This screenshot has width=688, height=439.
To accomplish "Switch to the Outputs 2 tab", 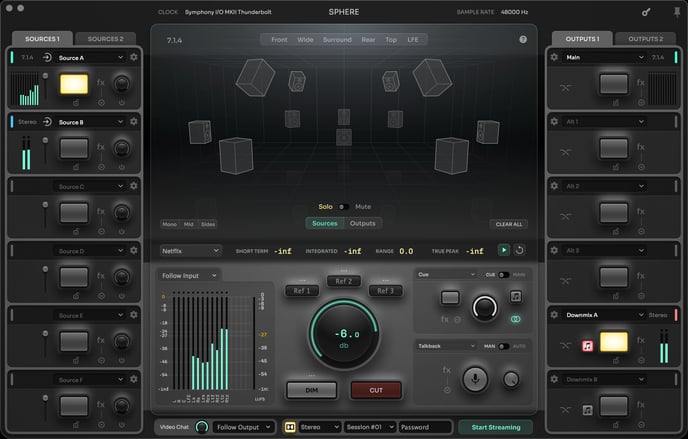I will click(x=645, y=39).
